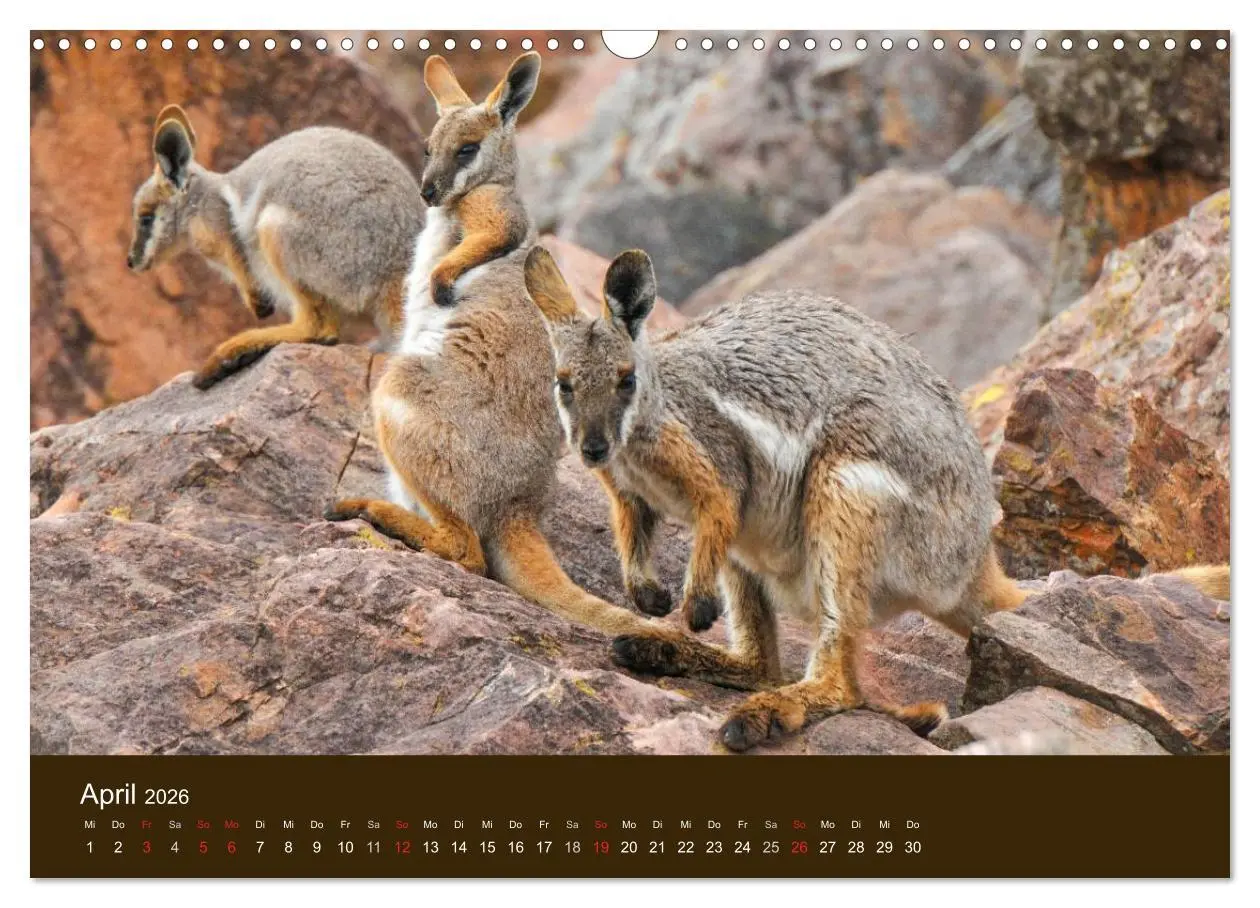Select the first Mi weekday label
The height and width of the screenshot is (908, 1260).
coord(88,825)
